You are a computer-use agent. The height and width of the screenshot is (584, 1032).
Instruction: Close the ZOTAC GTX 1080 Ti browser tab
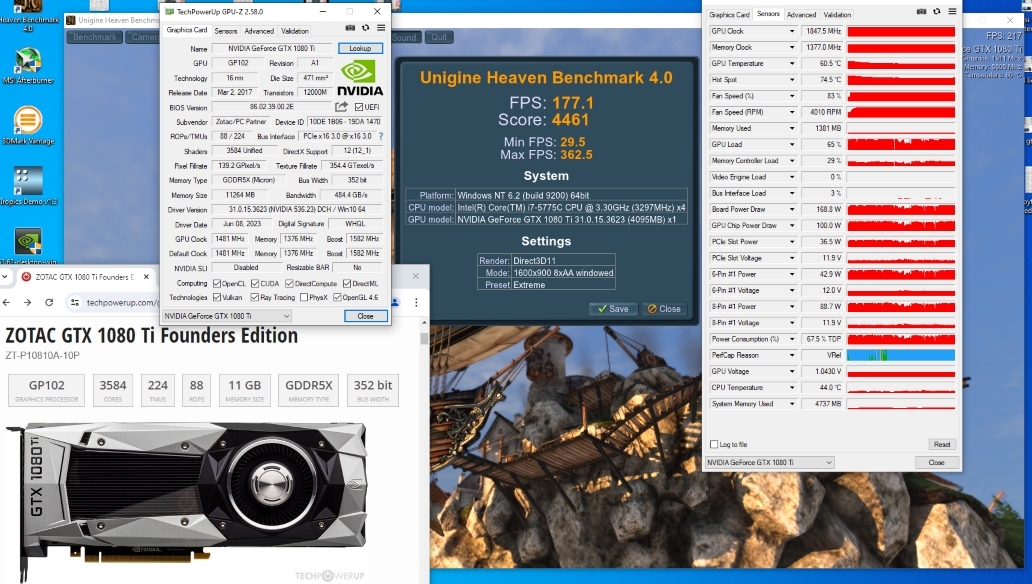coord(146,277)
